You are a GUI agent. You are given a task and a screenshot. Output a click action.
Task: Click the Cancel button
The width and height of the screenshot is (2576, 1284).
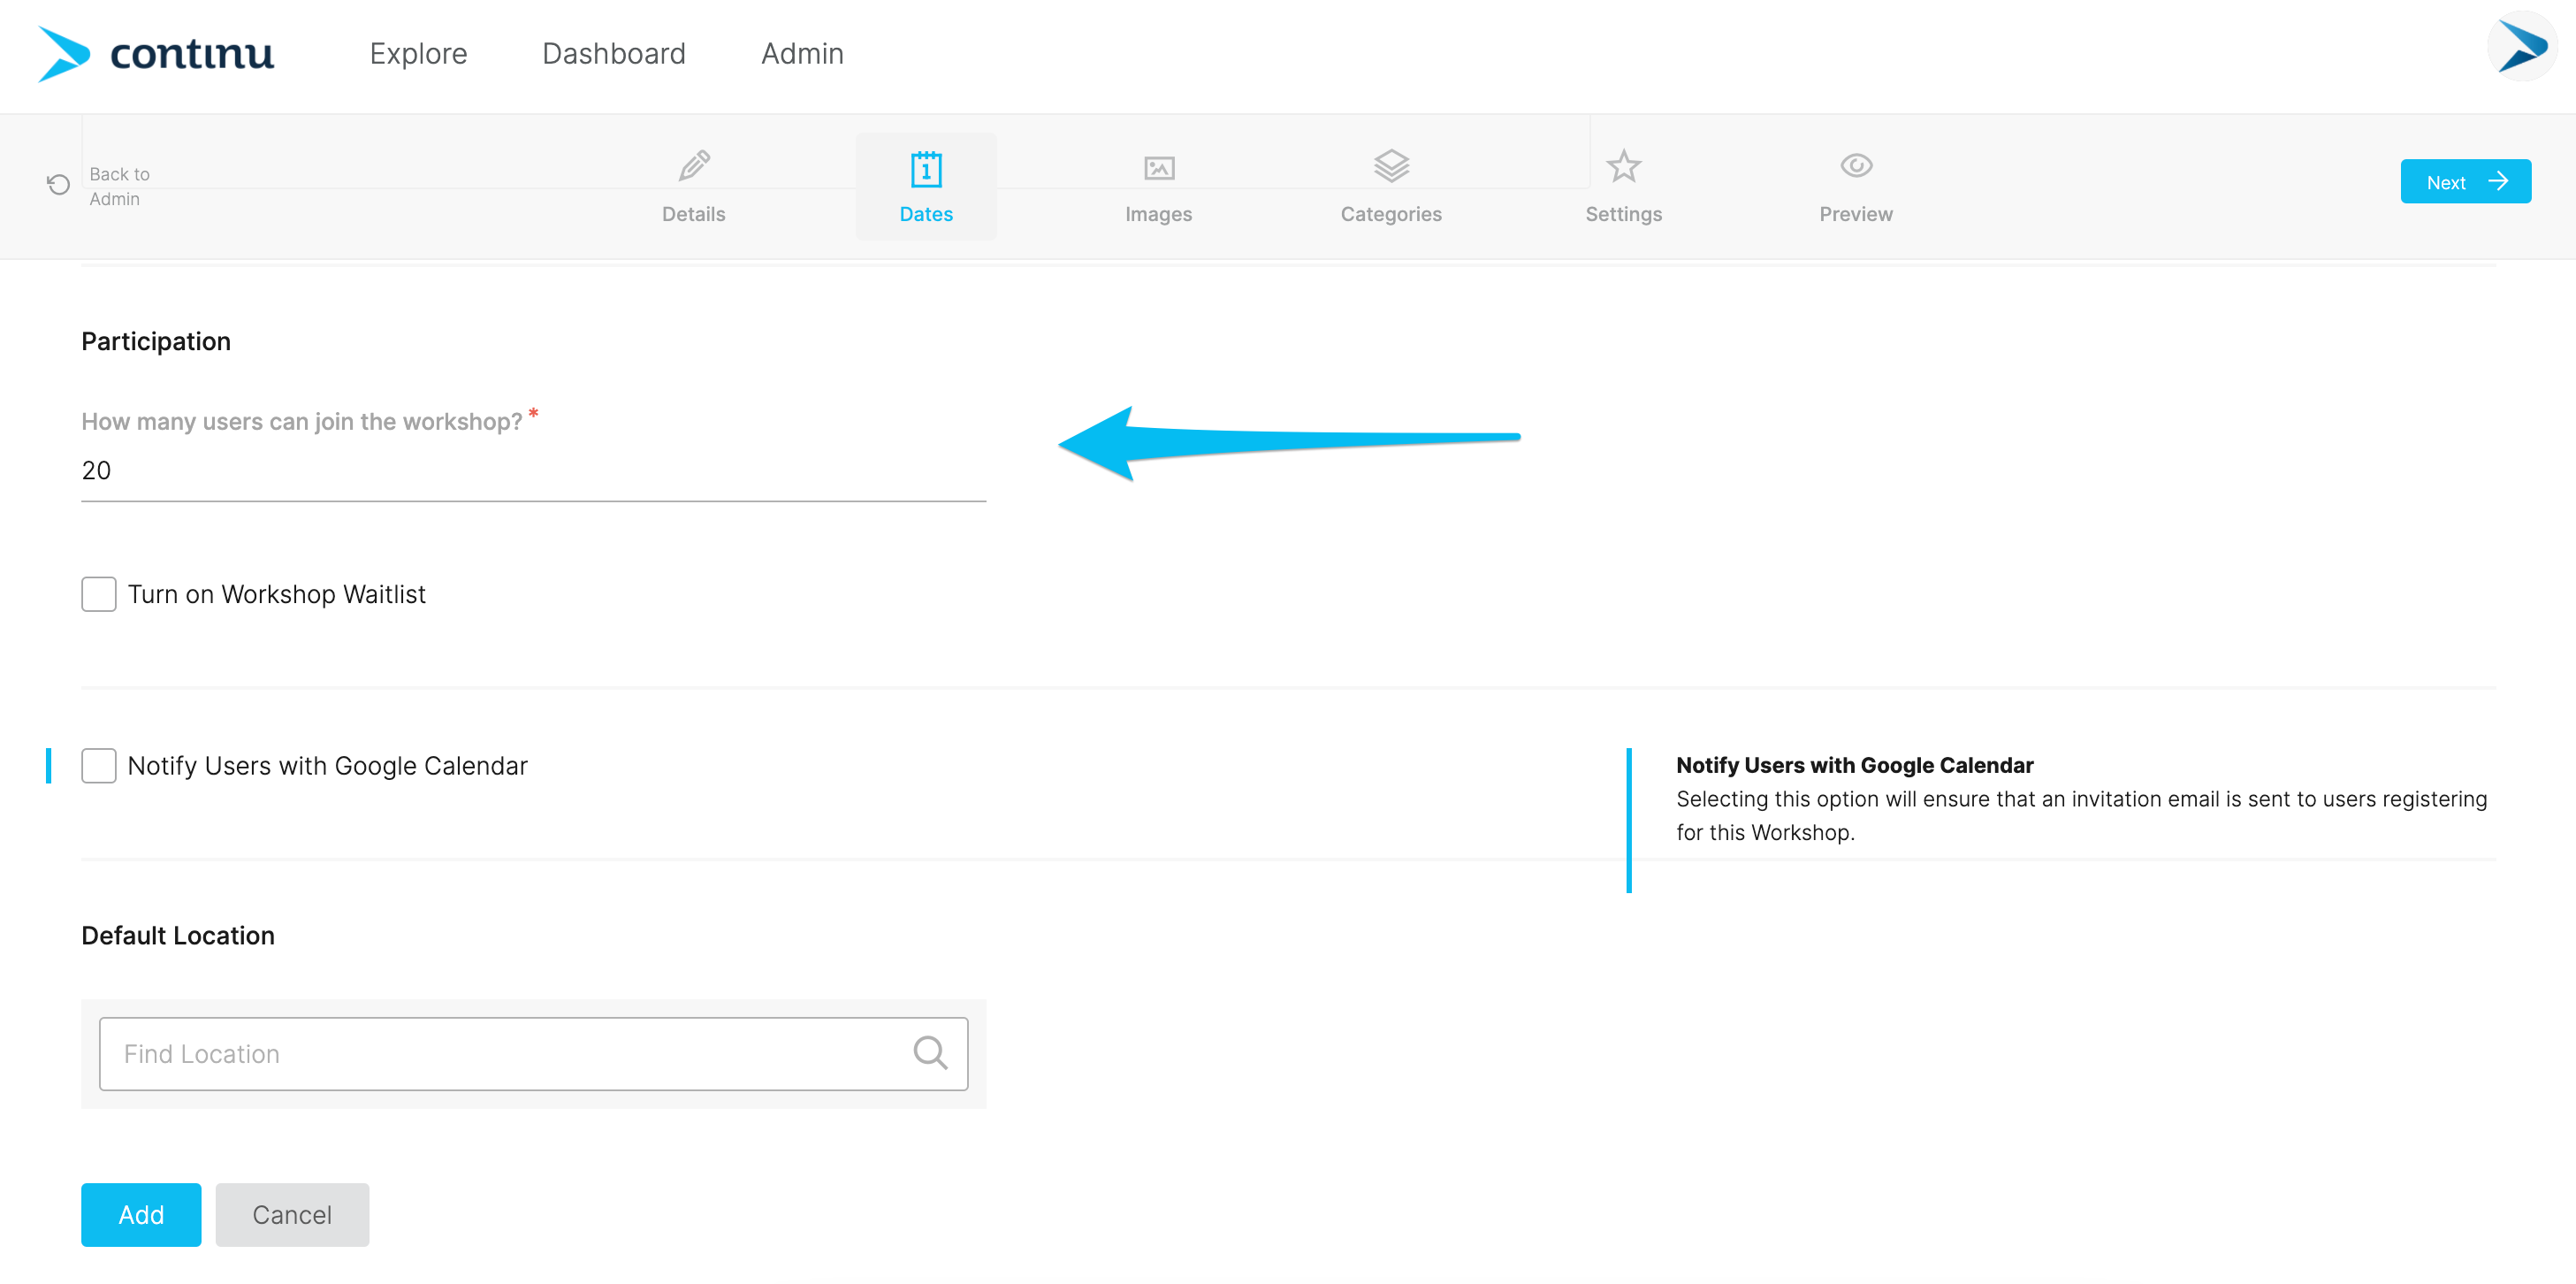coord(292,1214)
